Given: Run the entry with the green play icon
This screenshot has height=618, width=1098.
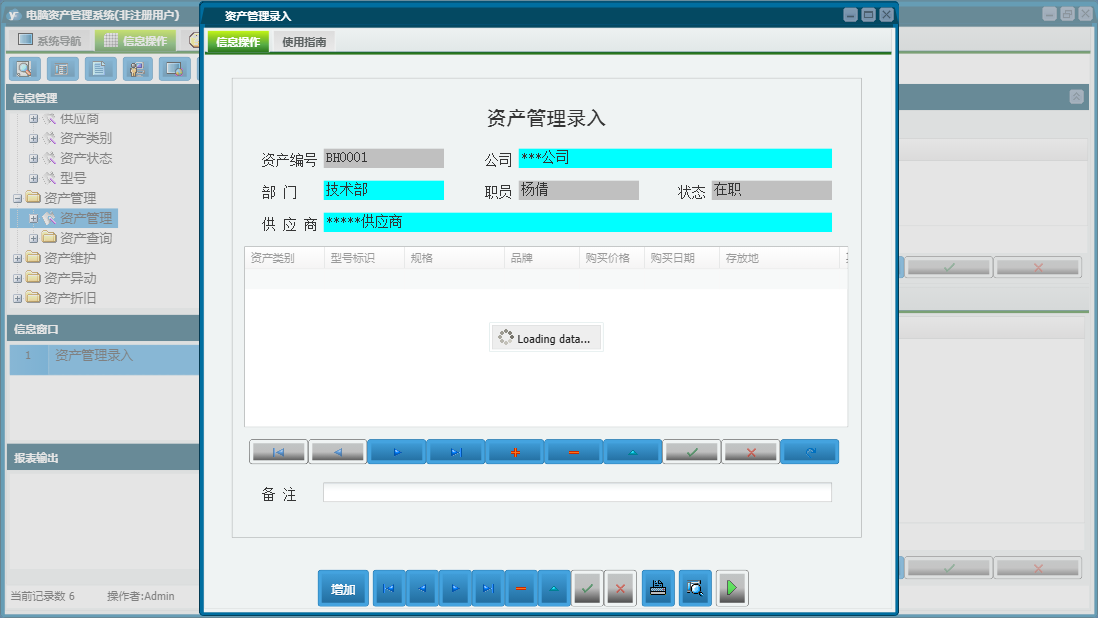Looking at the screenshot, I should 731,588.
